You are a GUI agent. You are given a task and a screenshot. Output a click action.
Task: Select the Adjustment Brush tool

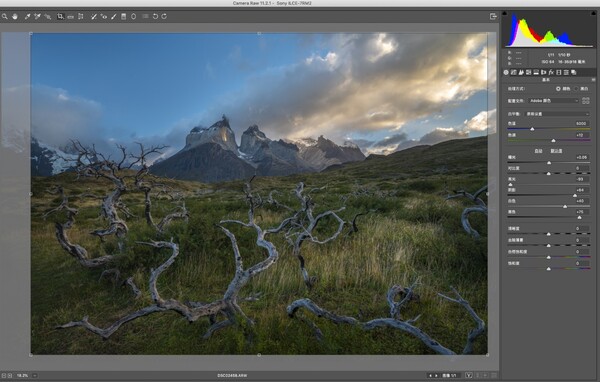point(114,16)
